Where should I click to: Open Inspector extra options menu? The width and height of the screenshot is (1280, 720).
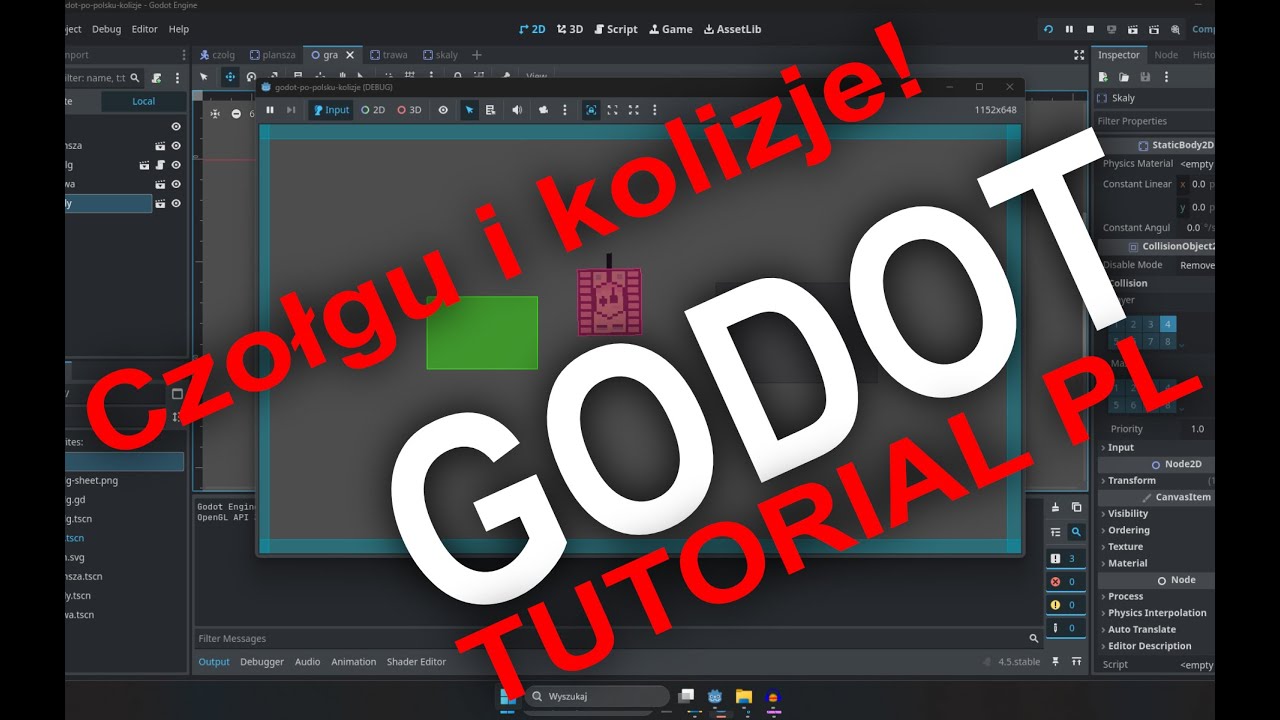coord(1166,77)
